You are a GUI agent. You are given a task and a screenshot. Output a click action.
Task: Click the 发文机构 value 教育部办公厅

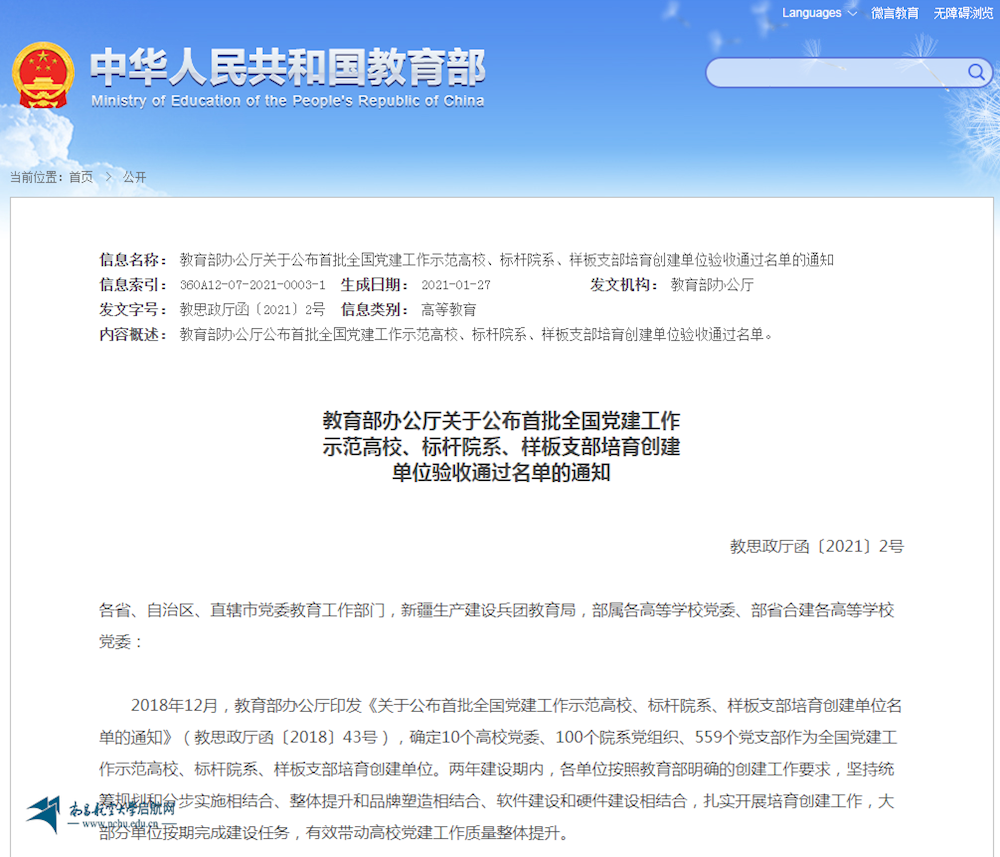coord(712,285)
